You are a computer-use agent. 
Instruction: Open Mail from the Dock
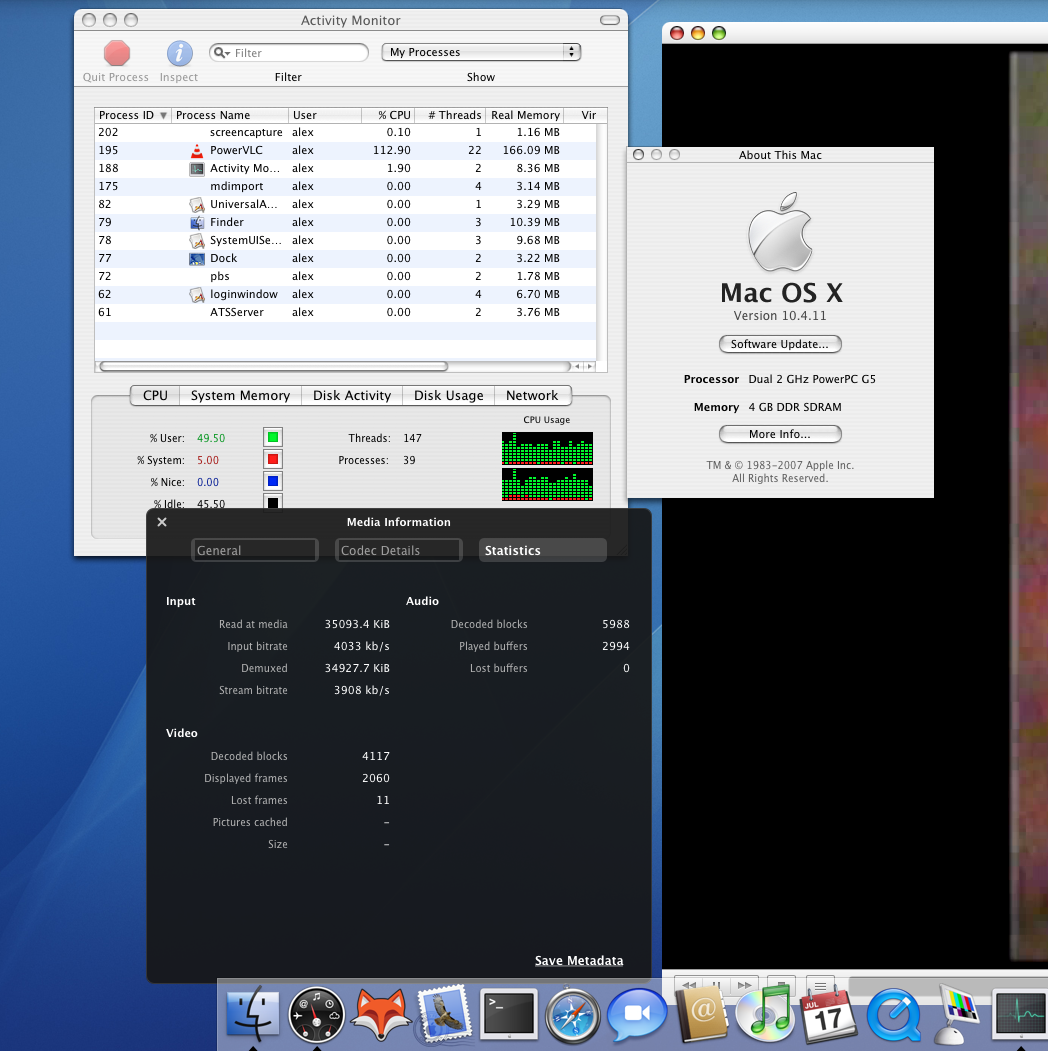coord(443,1013)
